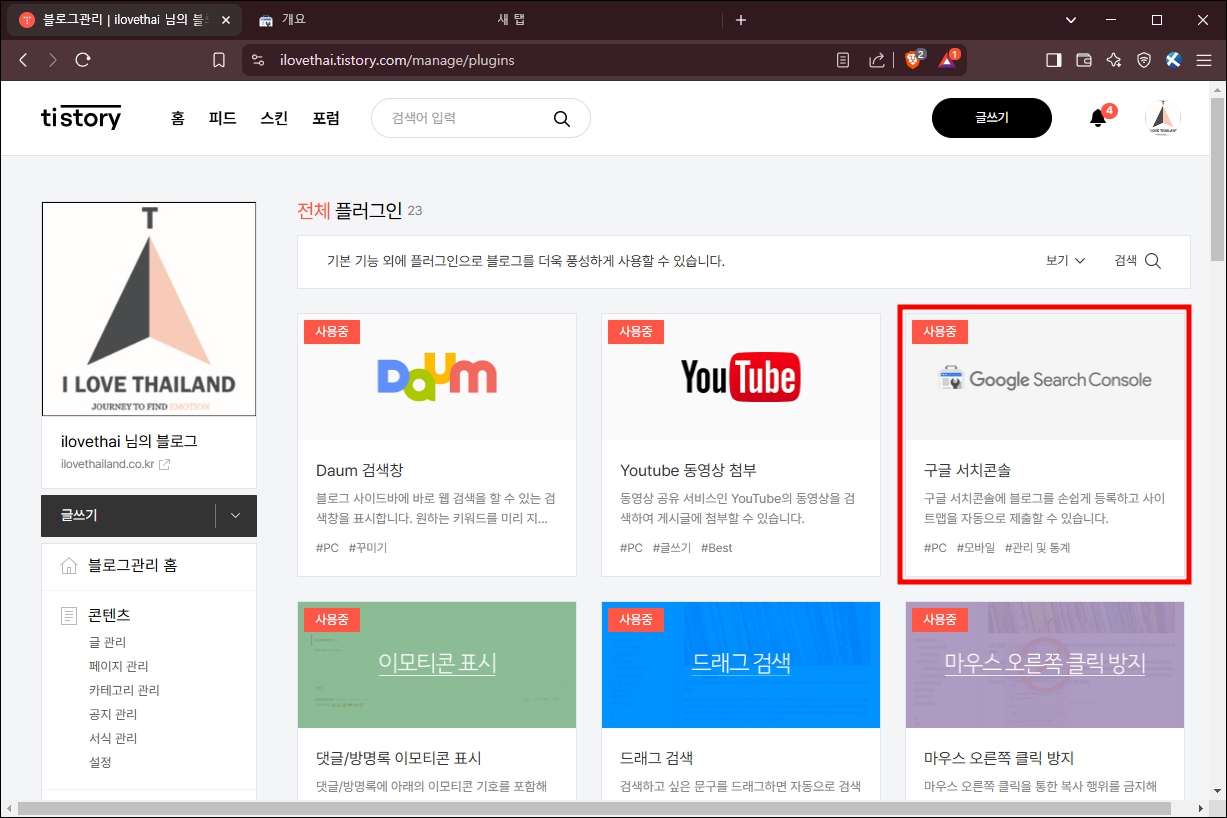Image resolution: width=1227 pixels, height=818 pixels.
Task: Reload the page with the refresh icon
Action: point(83,60)
